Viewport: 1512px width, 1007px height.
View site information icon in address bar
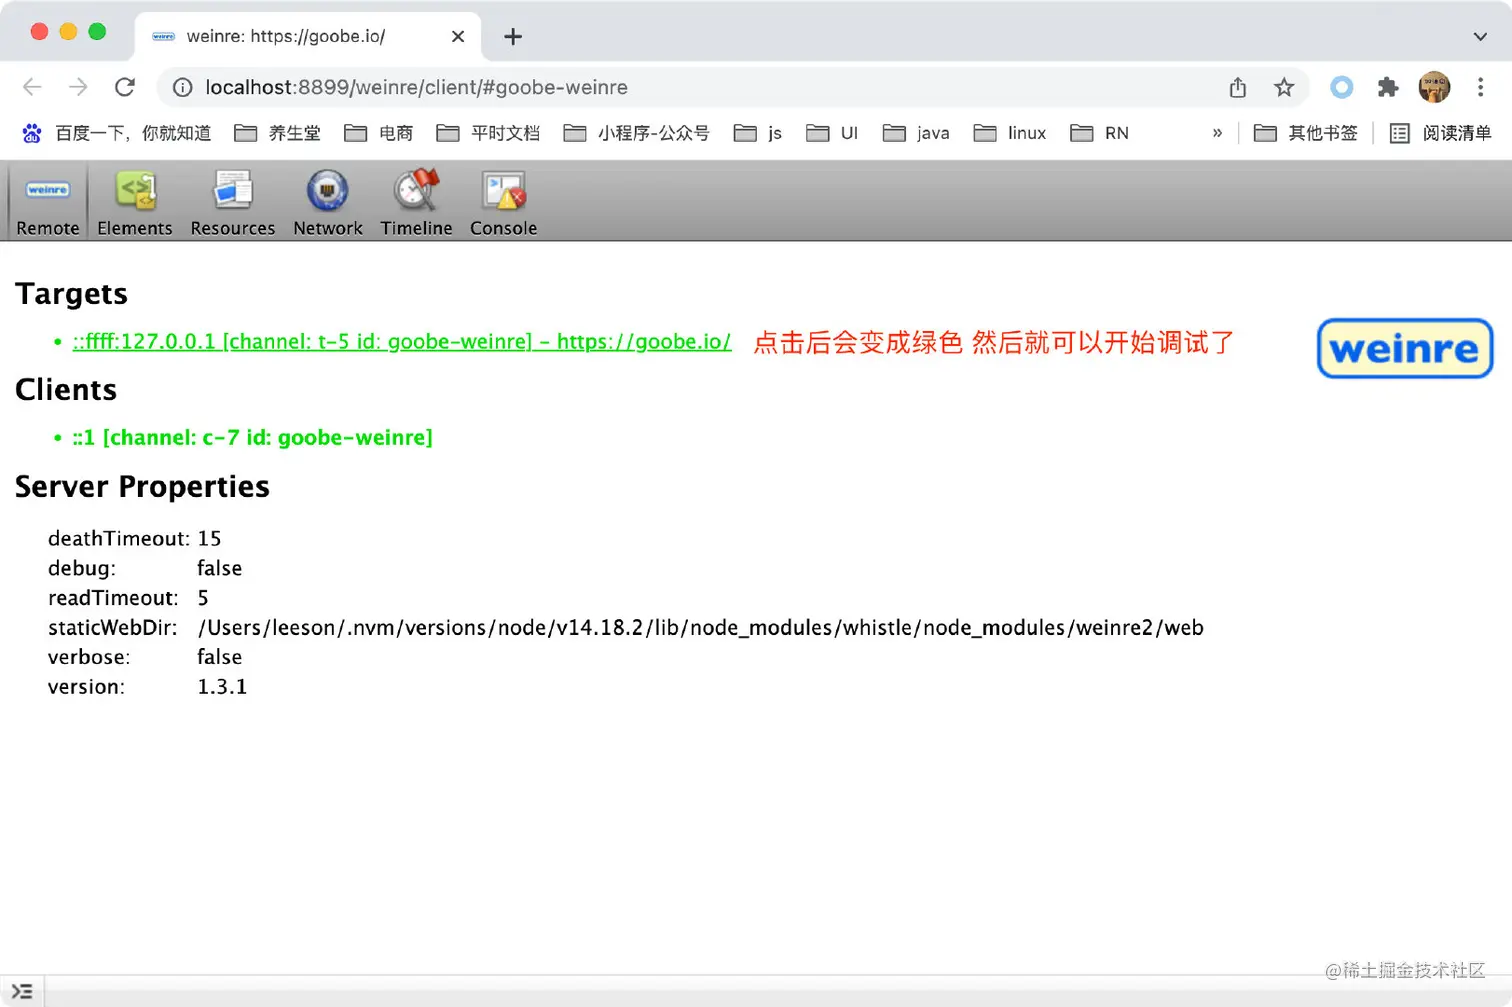(x=183, y=88)
